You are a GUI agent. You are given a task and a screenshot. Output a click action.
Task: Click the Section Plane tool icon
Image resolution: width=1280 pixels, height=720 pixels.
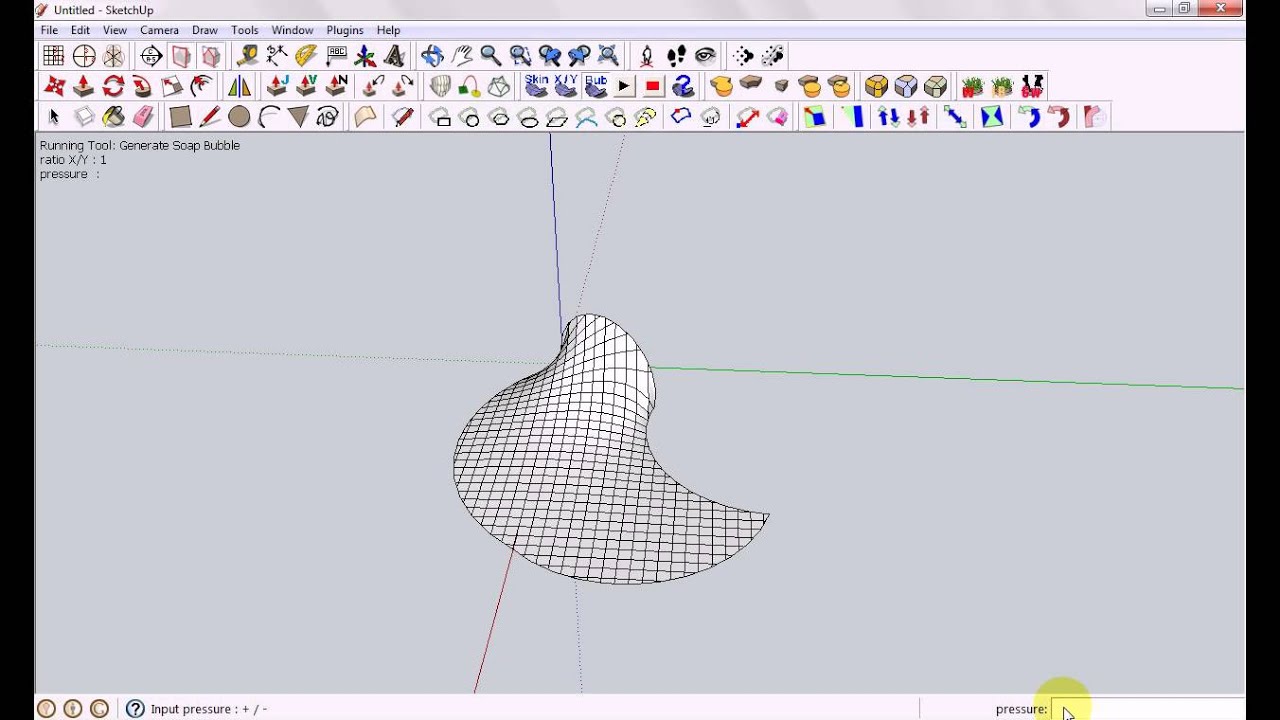pyautogui.click(x=151, y=56)
